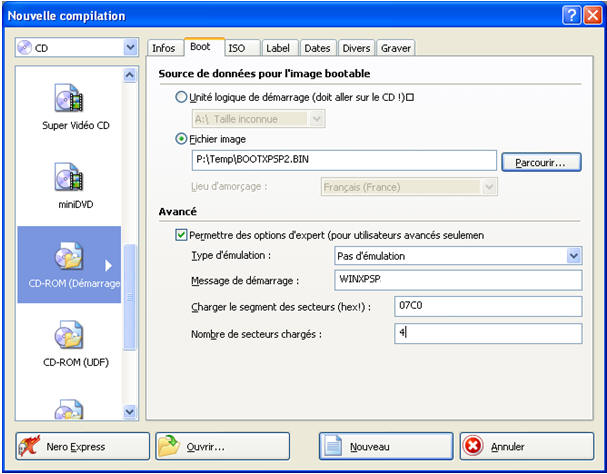This screenshot has height=474, width=607.
Task: Select the Super Vidéo CD compilation icon
Action: pos(69,98)
